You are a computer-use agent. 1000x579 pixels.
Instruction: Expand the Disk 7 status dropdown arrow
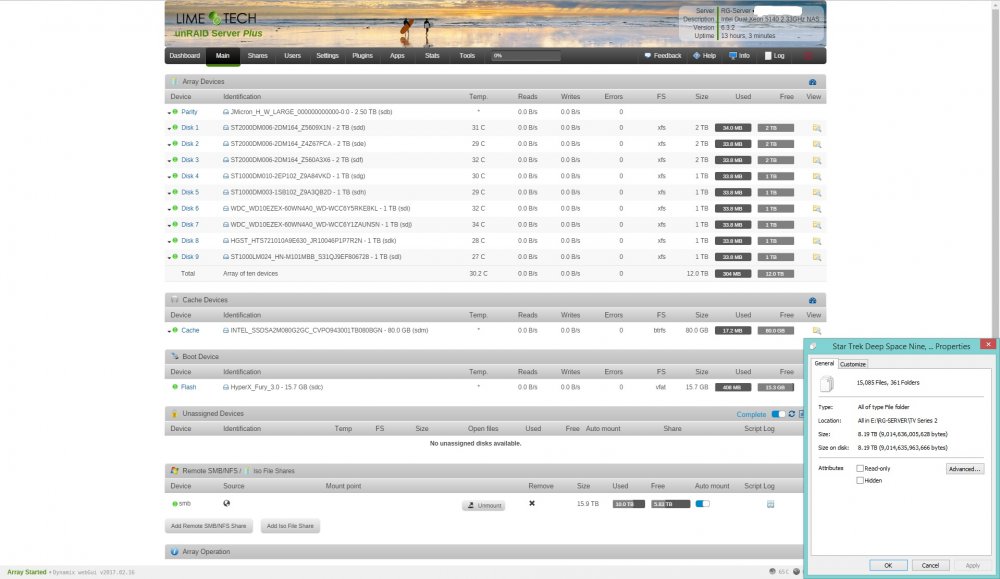(170, 226)
